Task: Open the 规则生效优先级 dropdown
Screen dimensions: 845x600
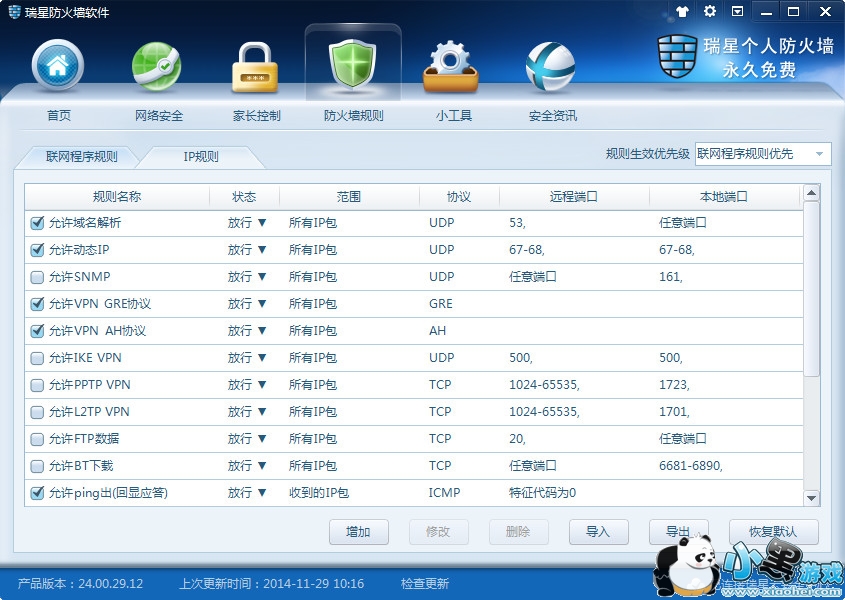Action: pos(763,154)
